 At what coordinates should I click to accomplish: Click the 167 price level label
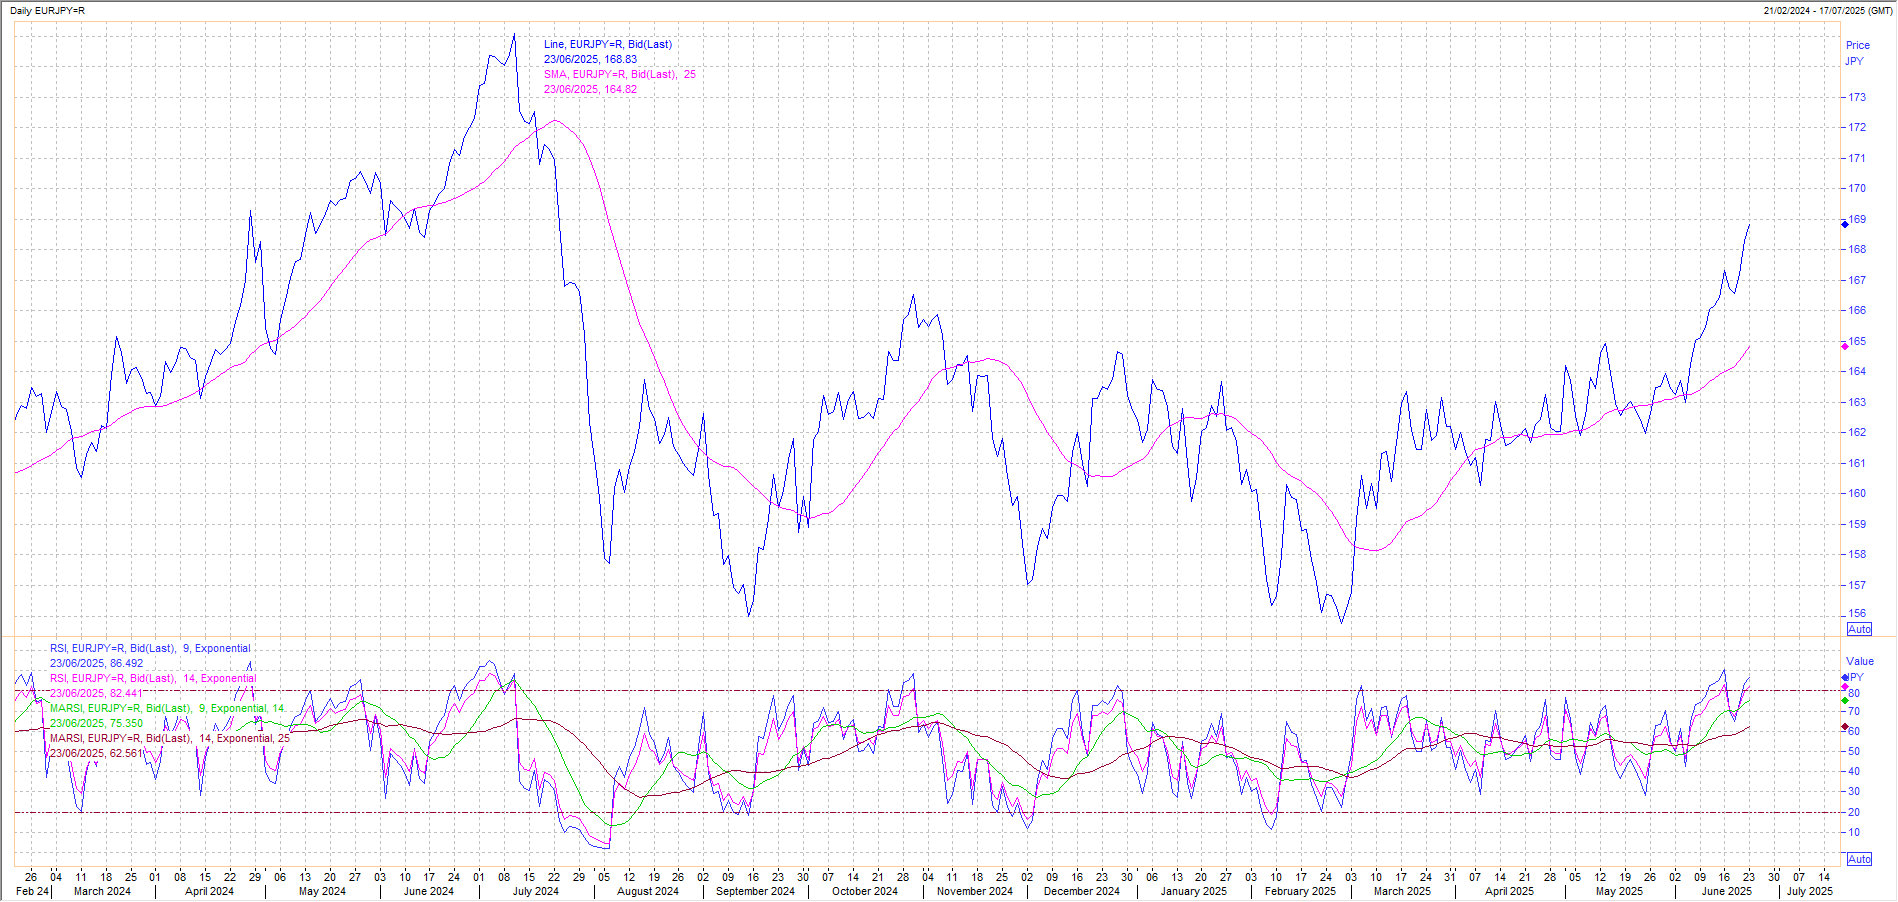point(1857,280)
